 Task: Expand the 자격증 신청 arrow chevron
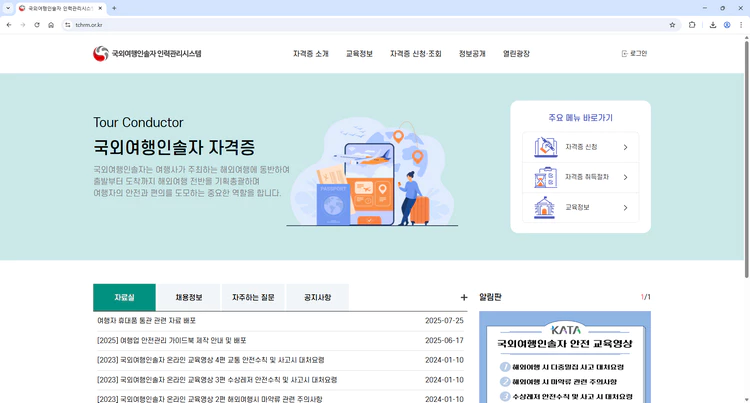click(x=625, y=148)
